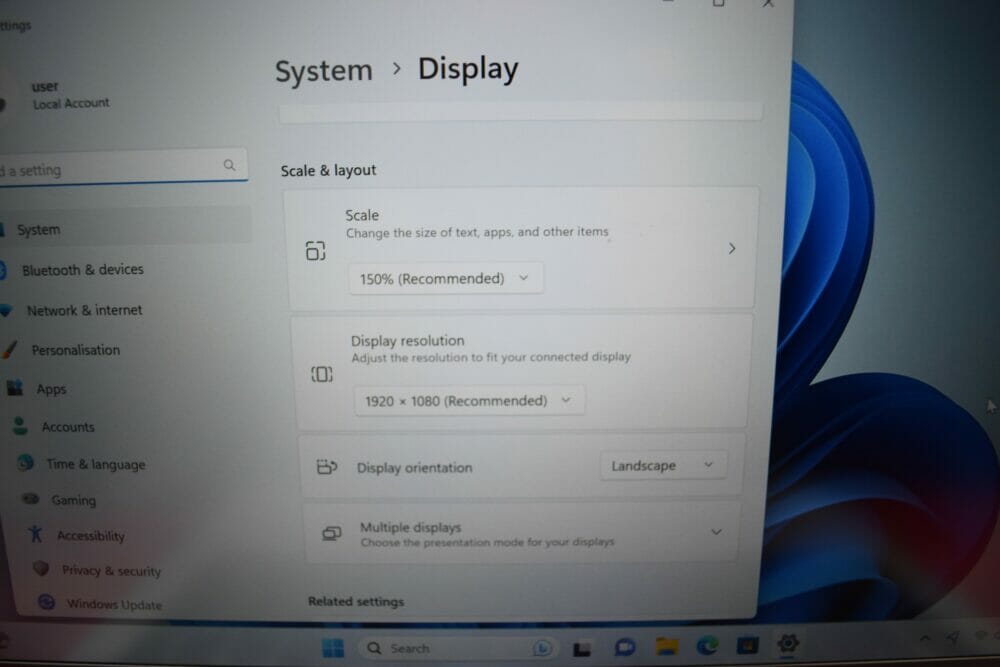Click the Gaming controller icon

click(31, 499)
